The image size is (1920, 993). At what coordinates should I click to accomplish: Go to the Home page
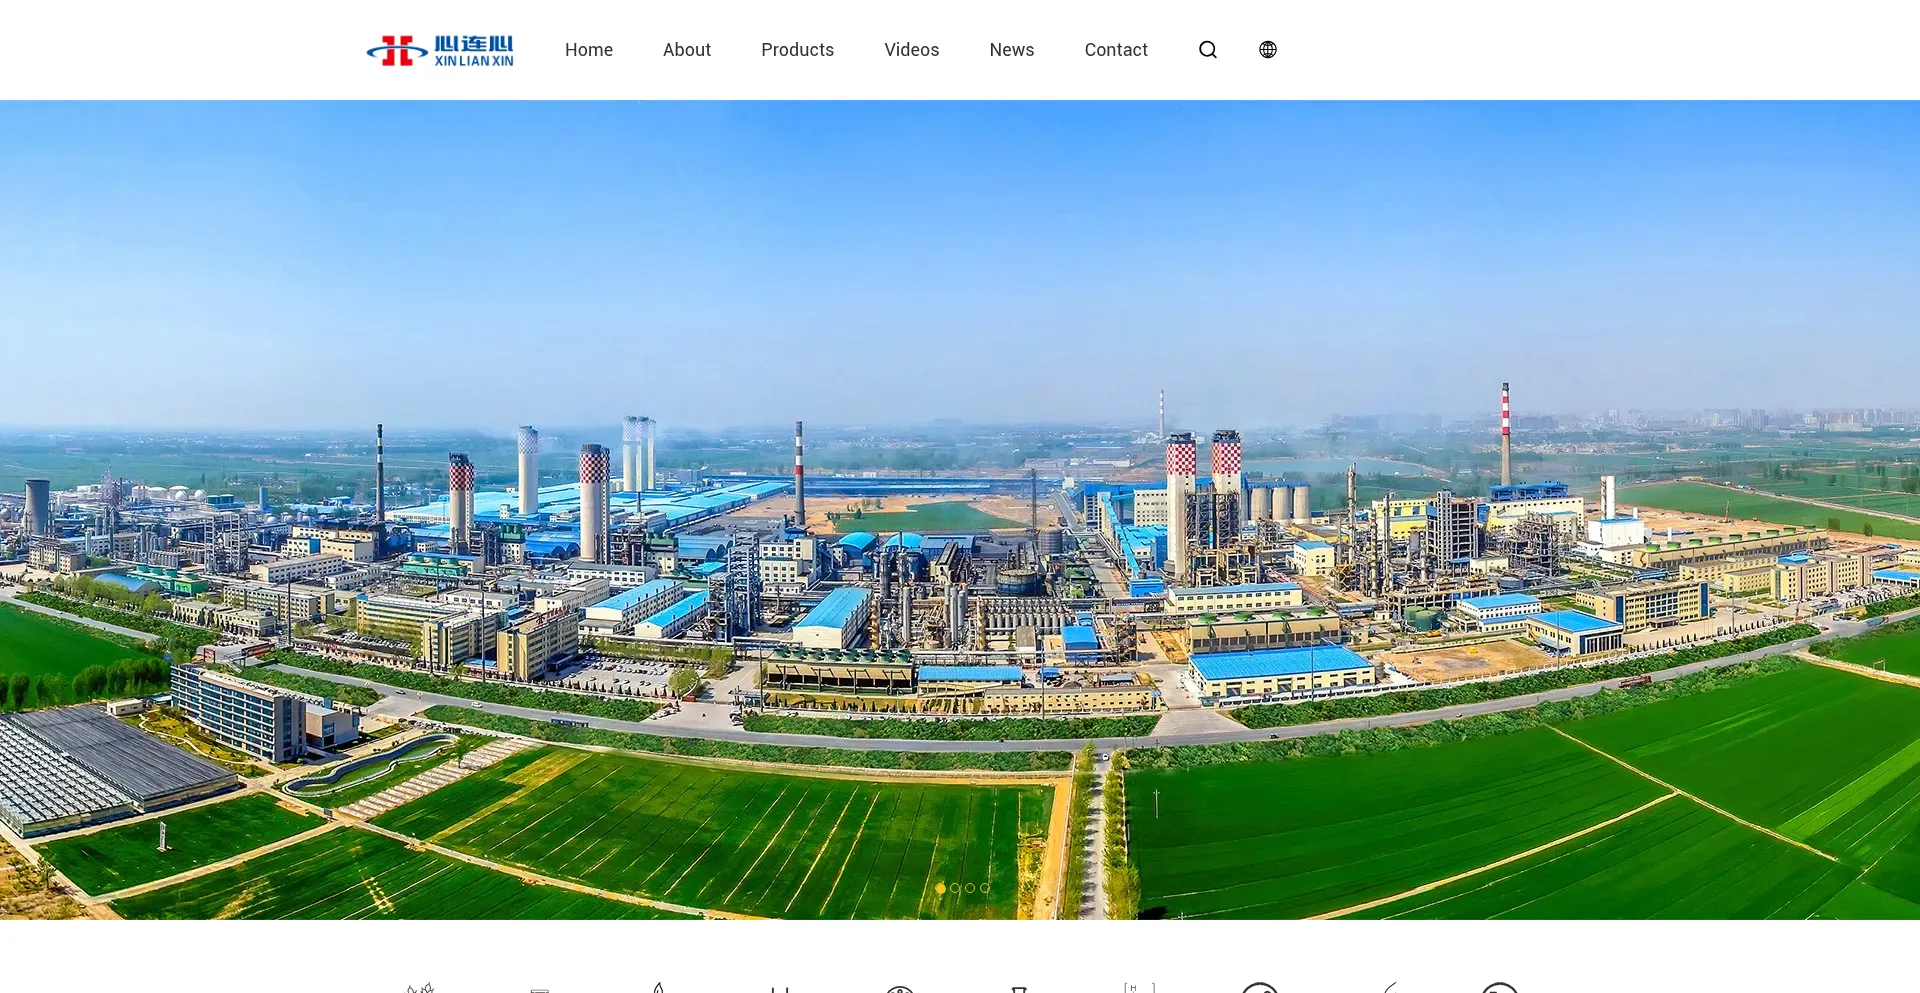click(x=588, y=50)
